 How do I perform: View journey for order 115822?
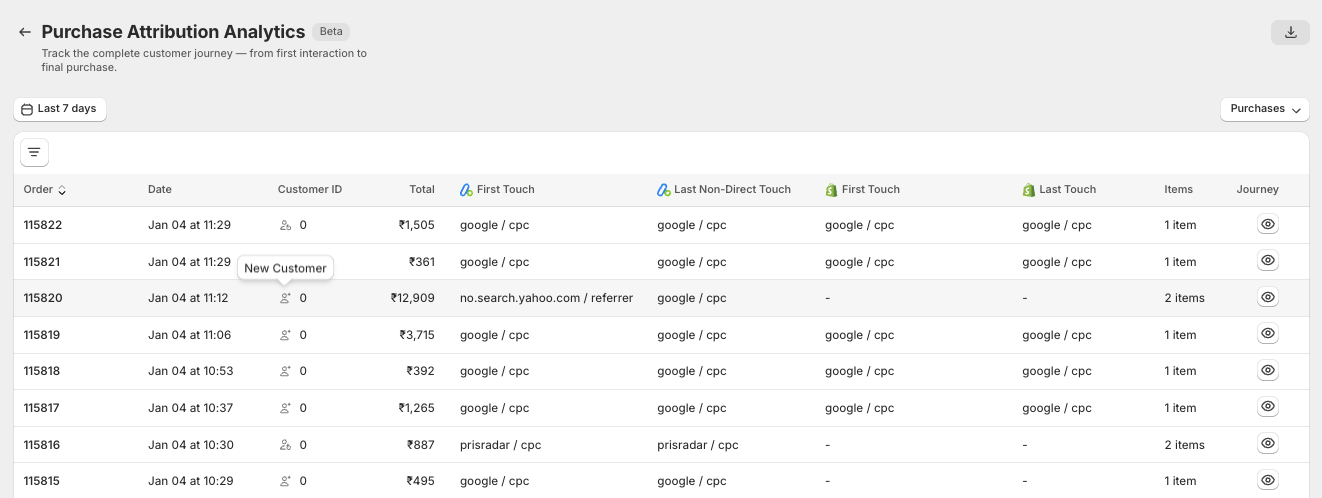[1268, 225]
